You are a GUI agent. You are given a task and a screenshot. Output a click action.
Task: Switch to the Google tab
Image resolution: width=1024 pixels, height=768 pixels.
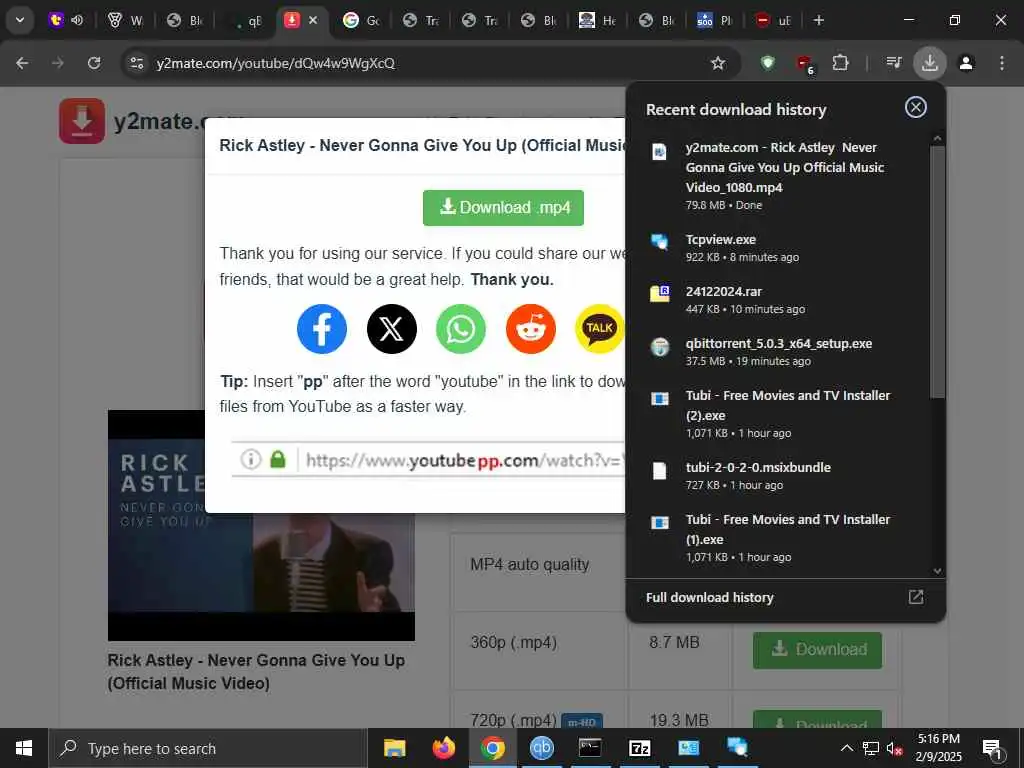362,20
